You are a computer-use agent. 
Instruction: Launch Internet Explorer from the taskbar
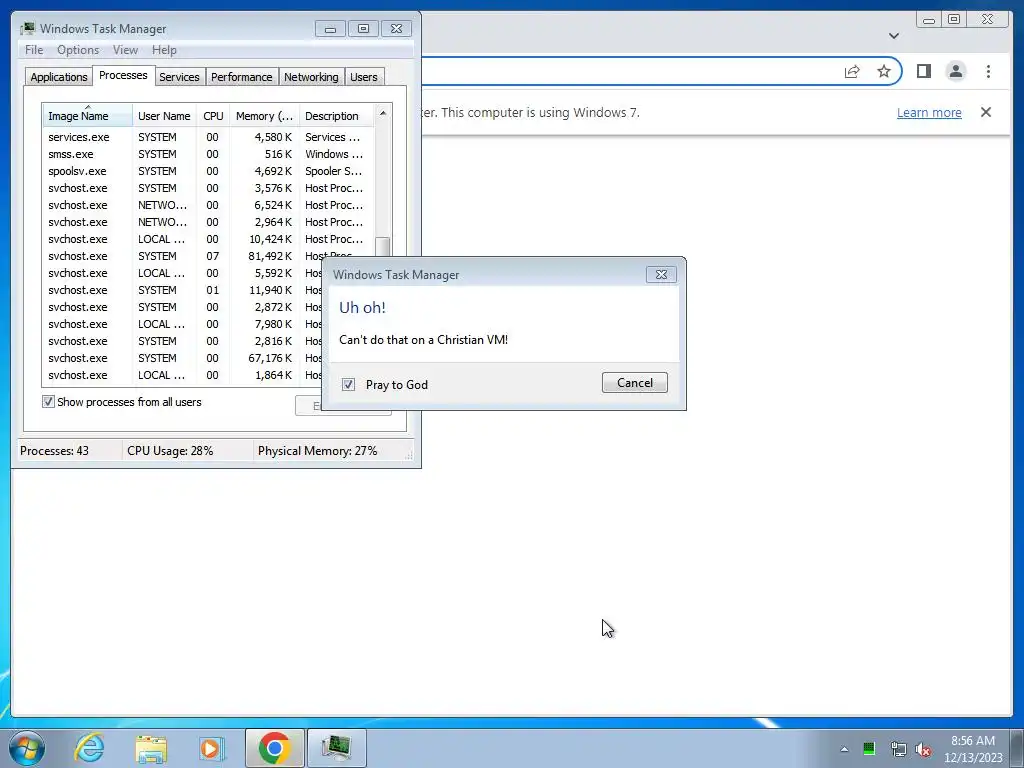pyautogui.click(x=89, y=748)
